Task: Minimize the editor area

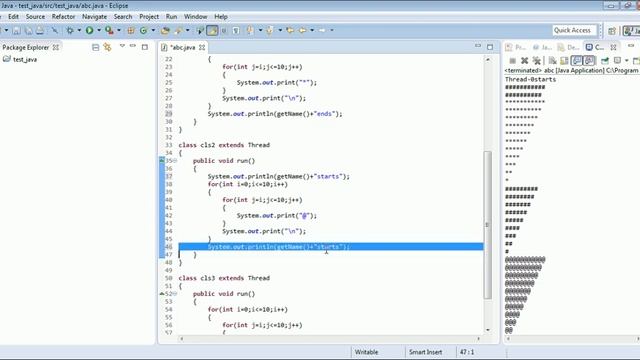Action: (x=478, y=46)
